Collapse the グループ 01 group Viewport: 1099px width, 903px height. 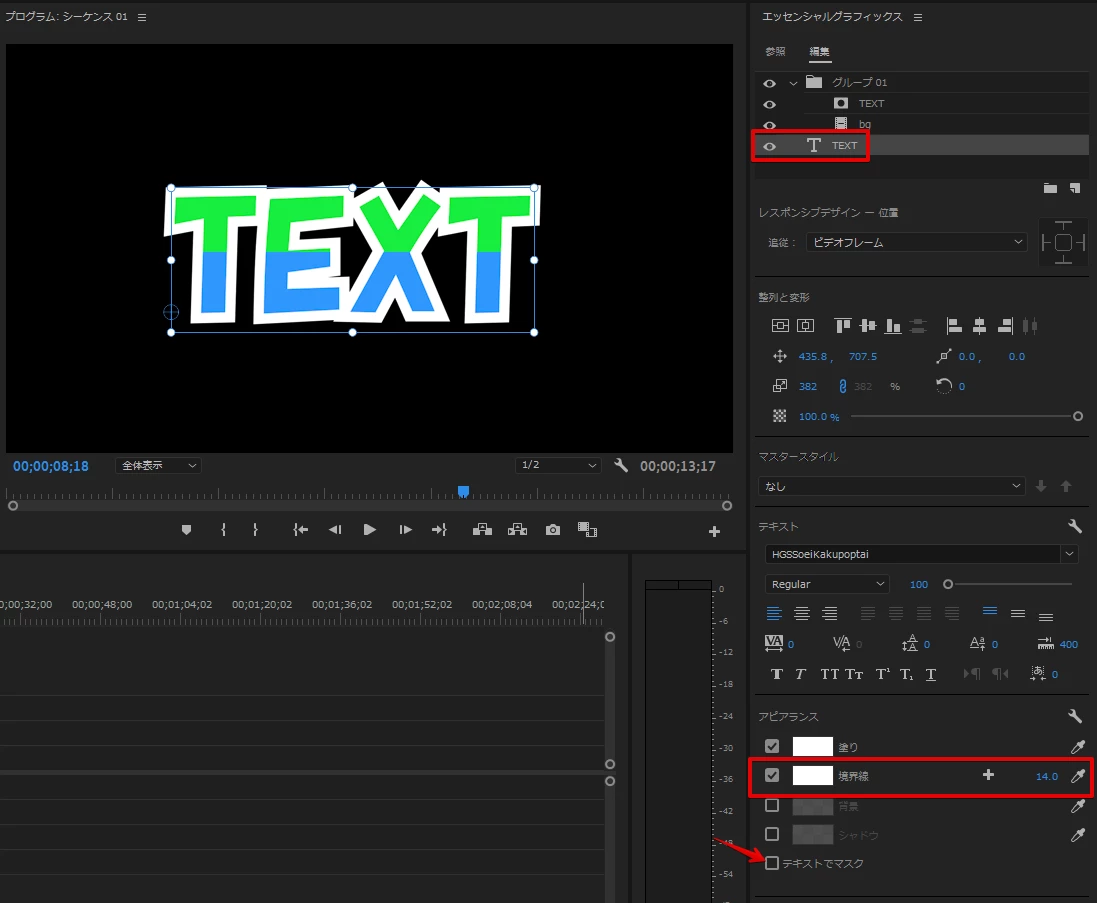[793, 83]
